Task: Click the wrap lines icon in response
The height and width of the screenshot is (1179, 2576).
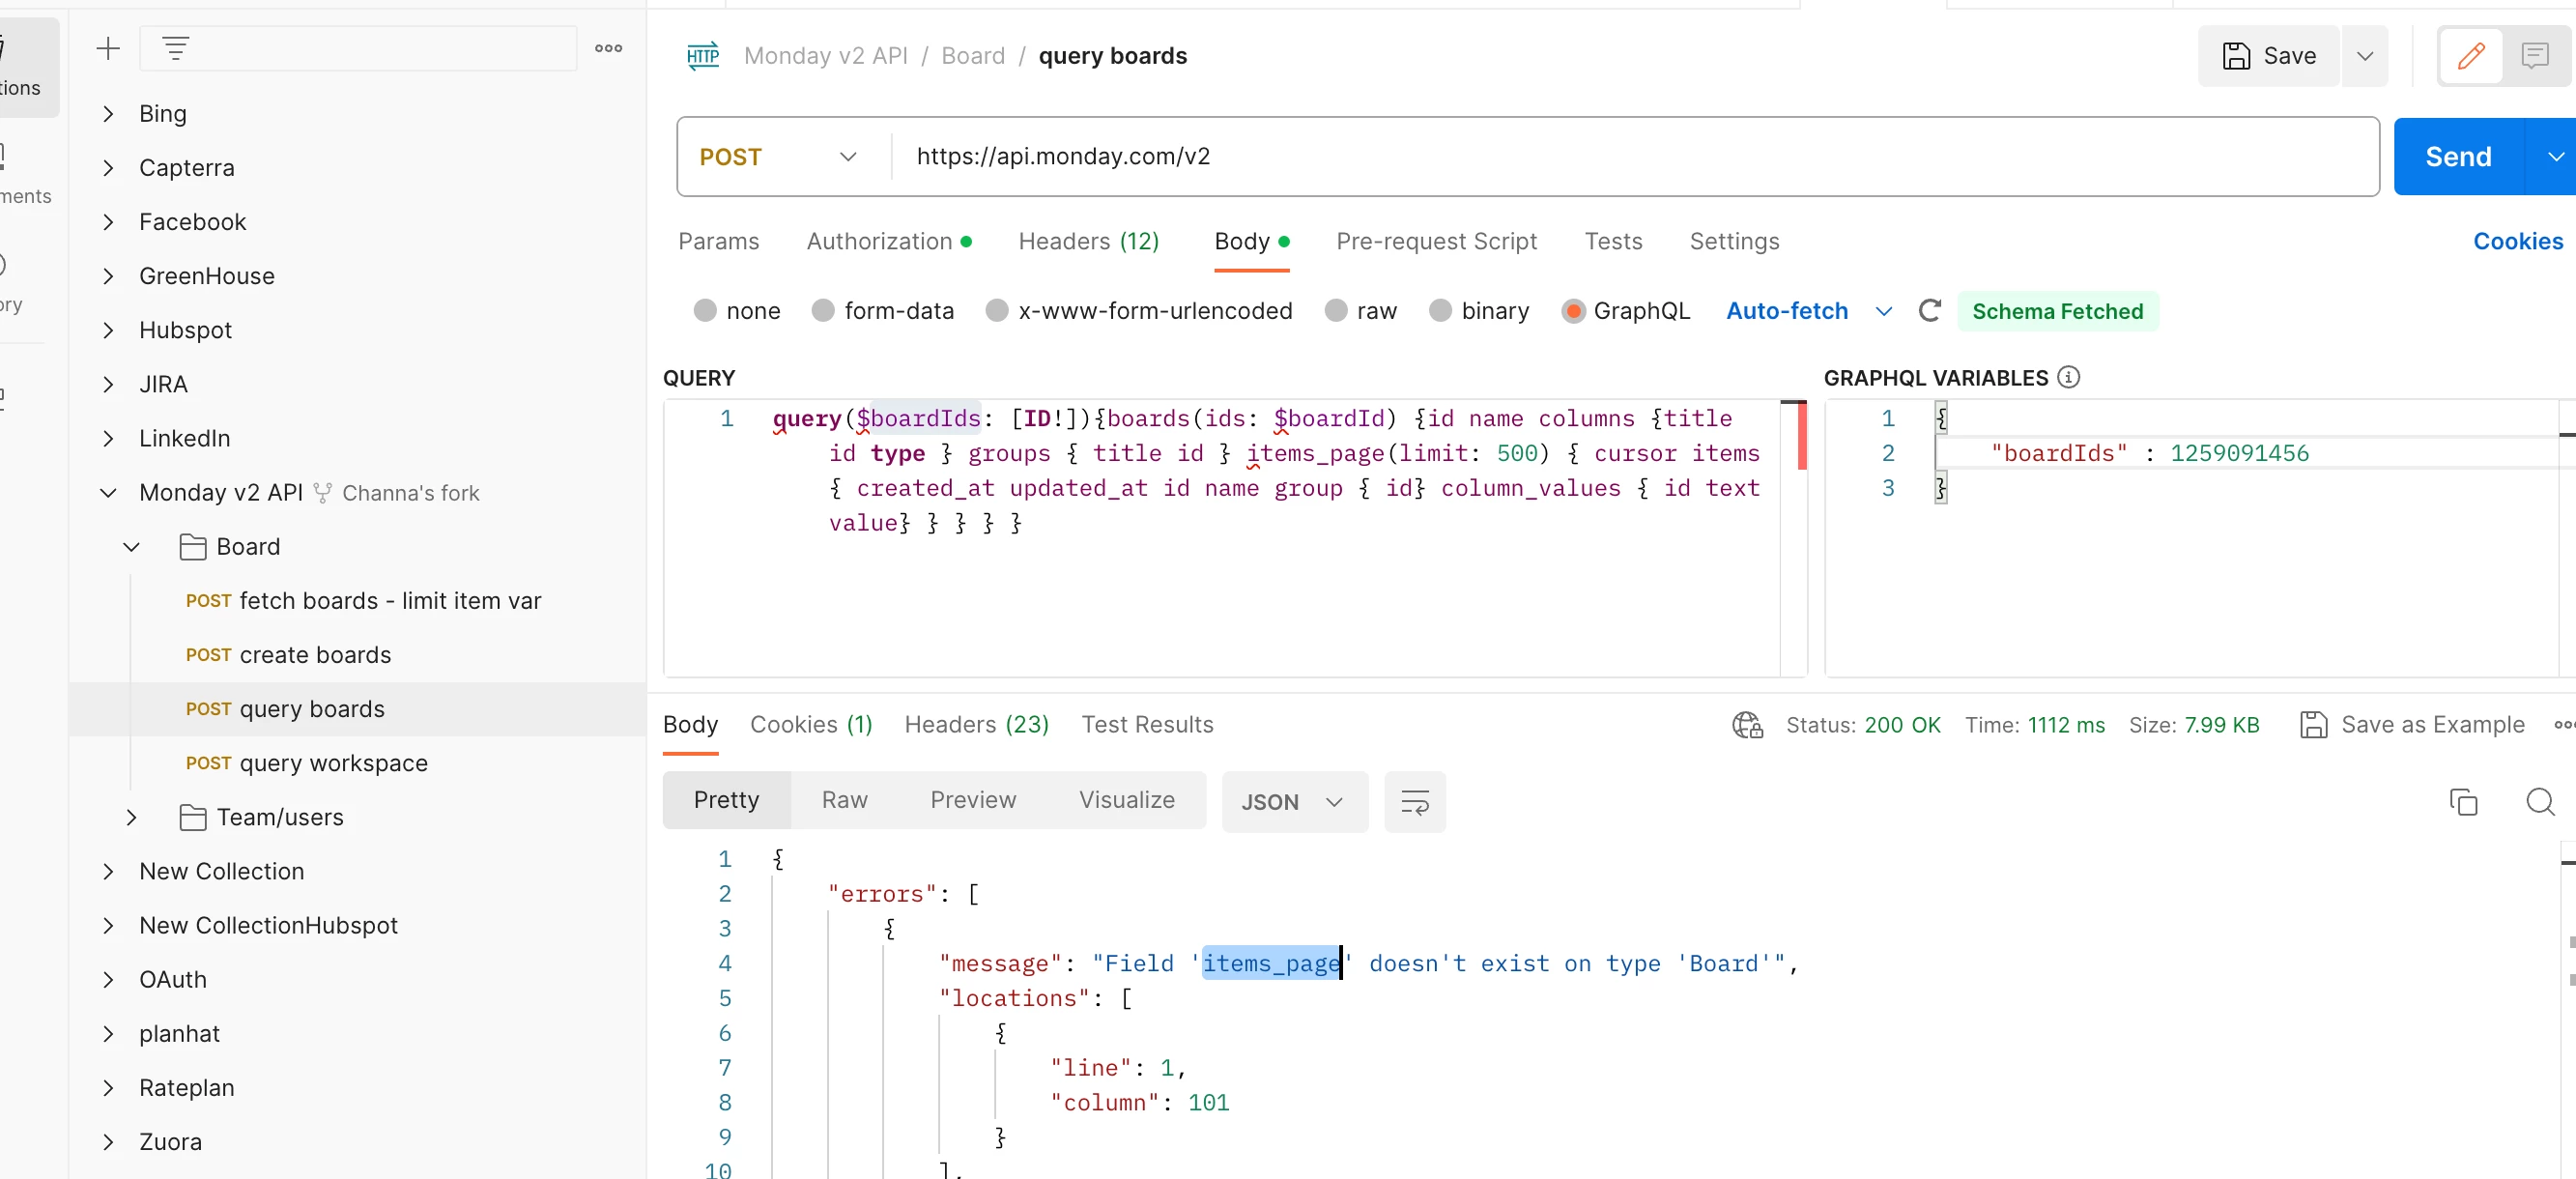Action: pyautogui.click(x=1414, y=801)
